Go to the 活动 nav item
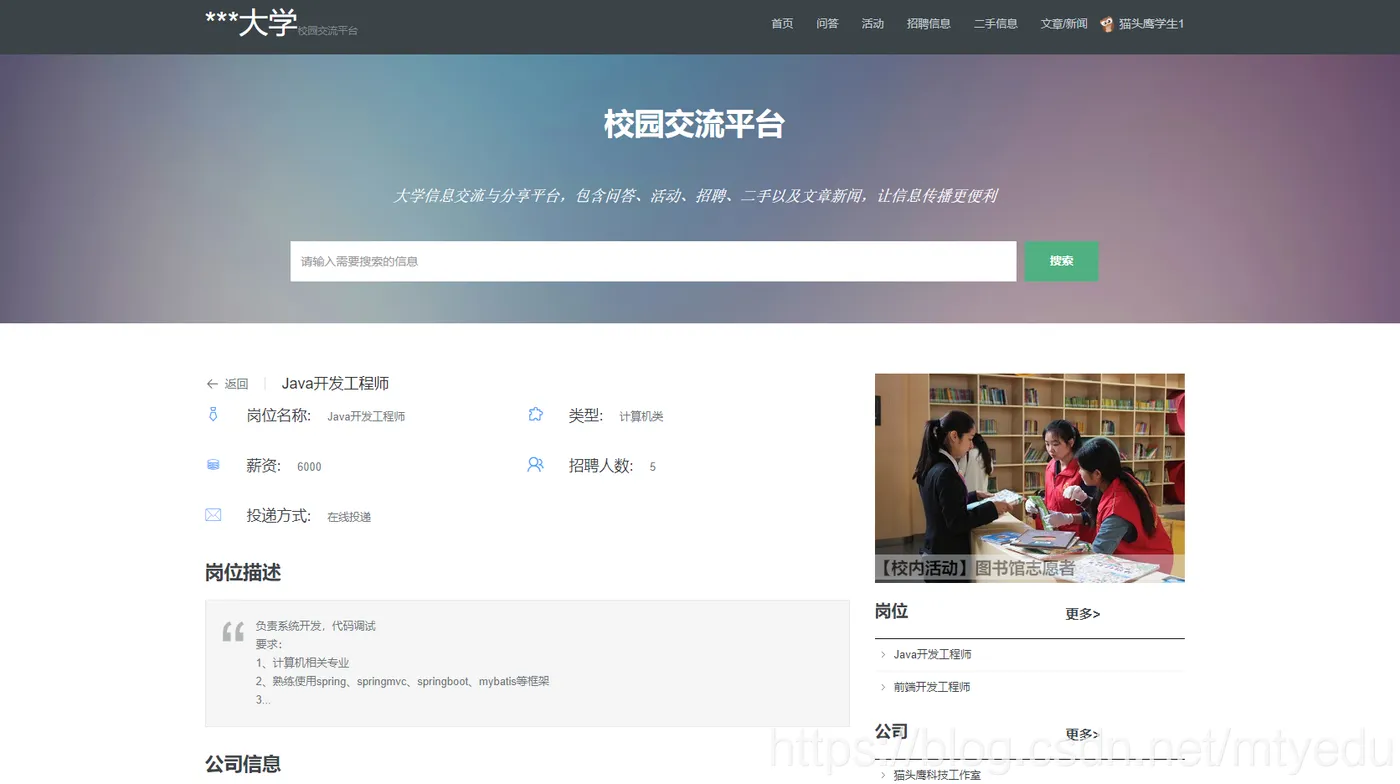 (873, 24)
